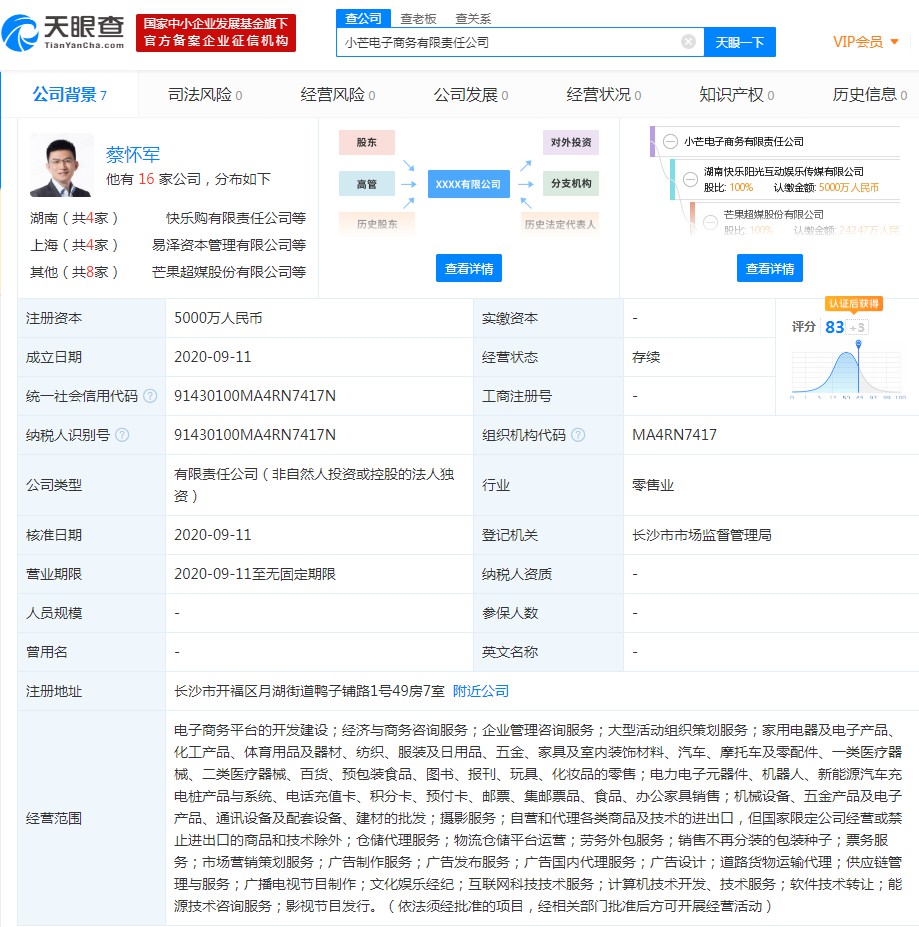Click the 长沙市开福区月湖街道鸭子铺路1号49房7室 address

309,691
